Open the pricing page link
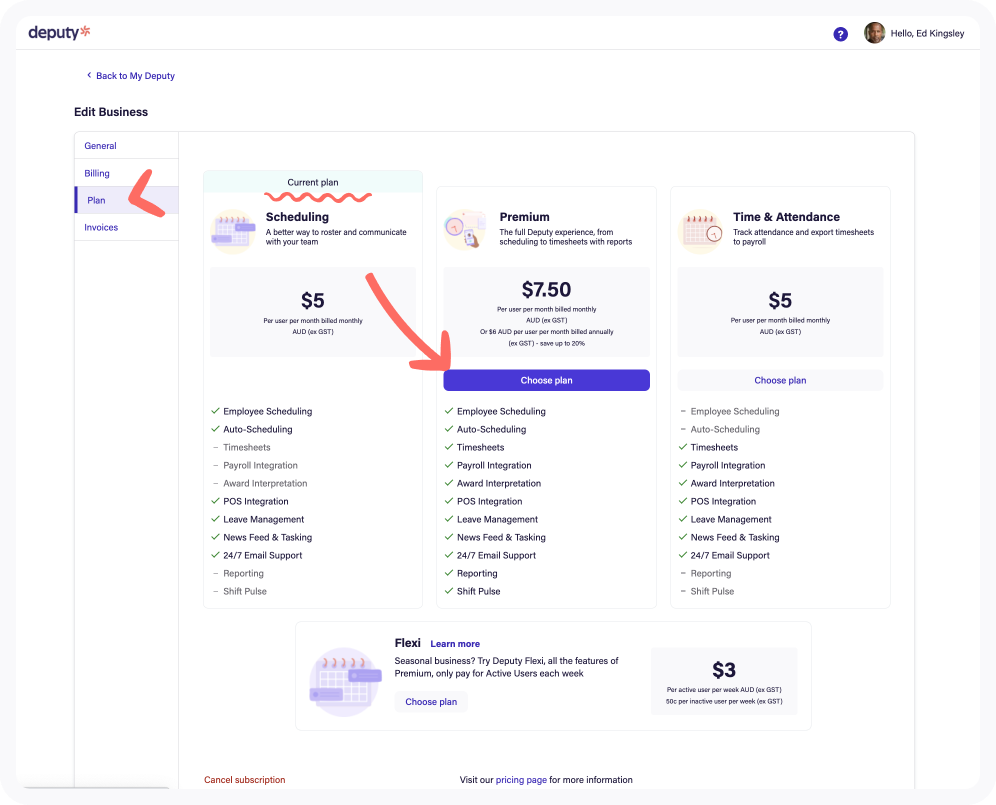Screen dimensions: 996x805 pos(521,780)
